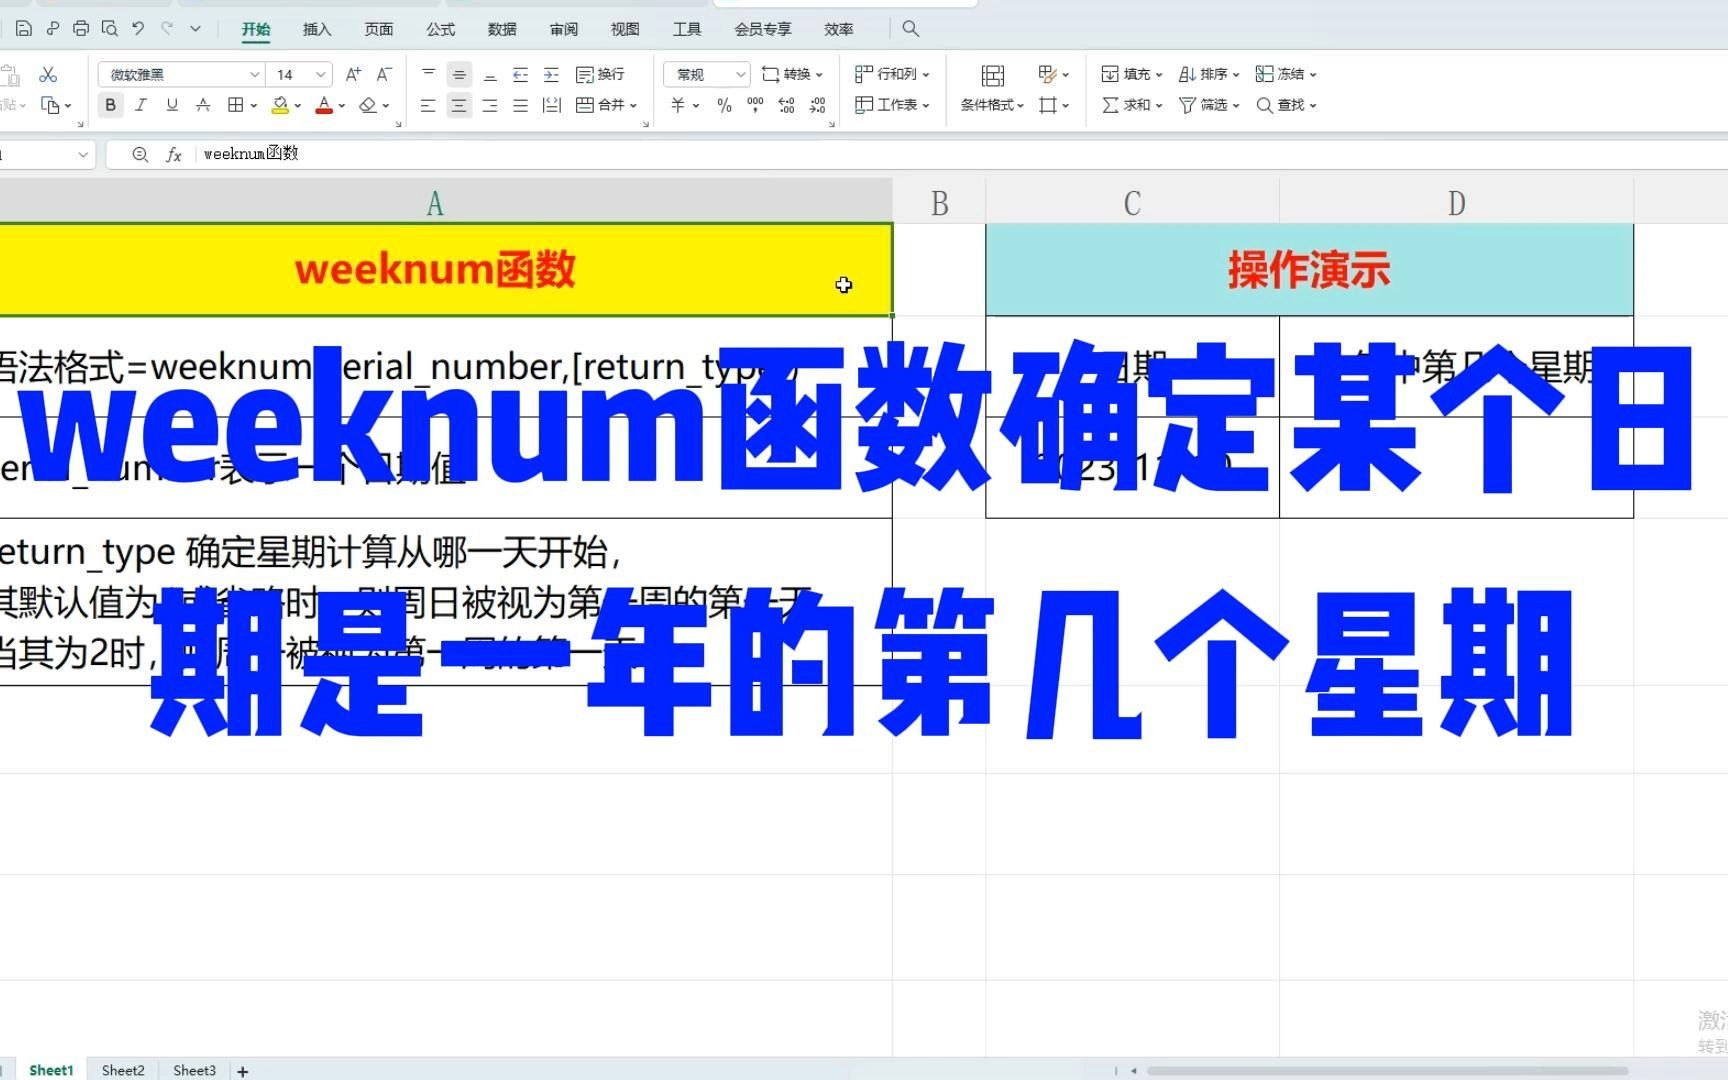Viewport: 1728px width, 1080px height.
Task: Click the Decrease Decimal icon
Action: [818, 105]
